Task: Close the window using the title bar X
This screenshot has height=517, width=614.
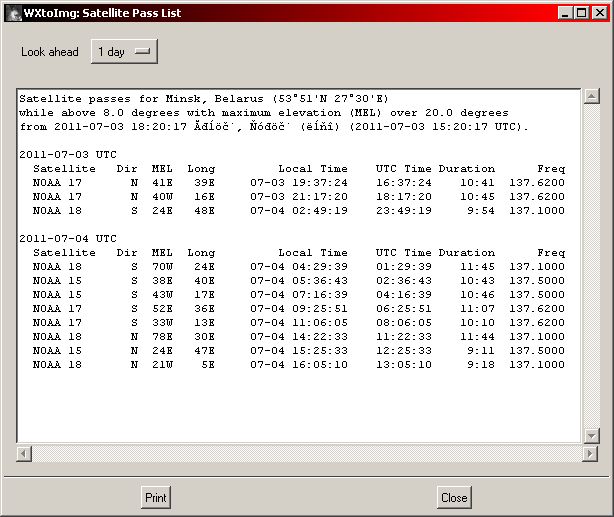Action: pyautogui.click(x=599, y=13)
